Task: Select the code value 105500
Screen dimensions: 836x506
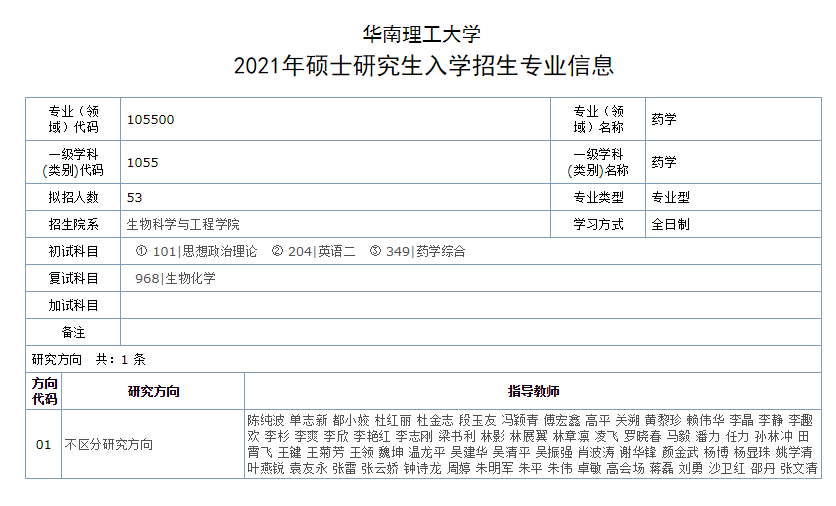Action: [x=150, y=119]
